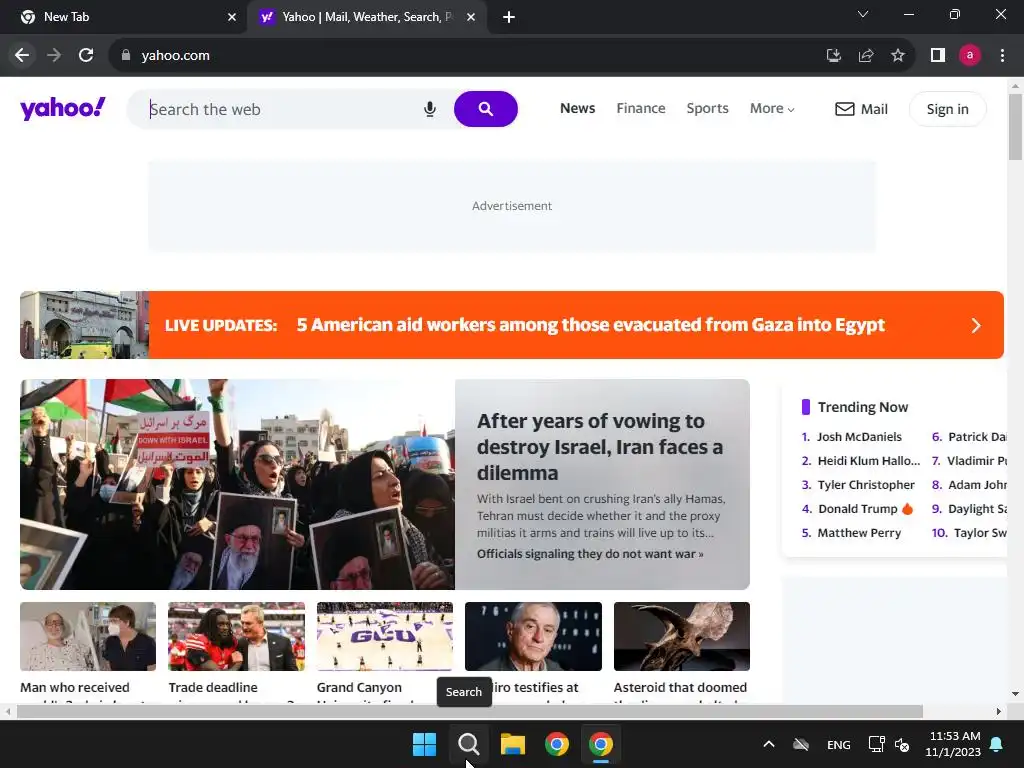
Task: Close the New Tab tab
Action: (232, 17)
